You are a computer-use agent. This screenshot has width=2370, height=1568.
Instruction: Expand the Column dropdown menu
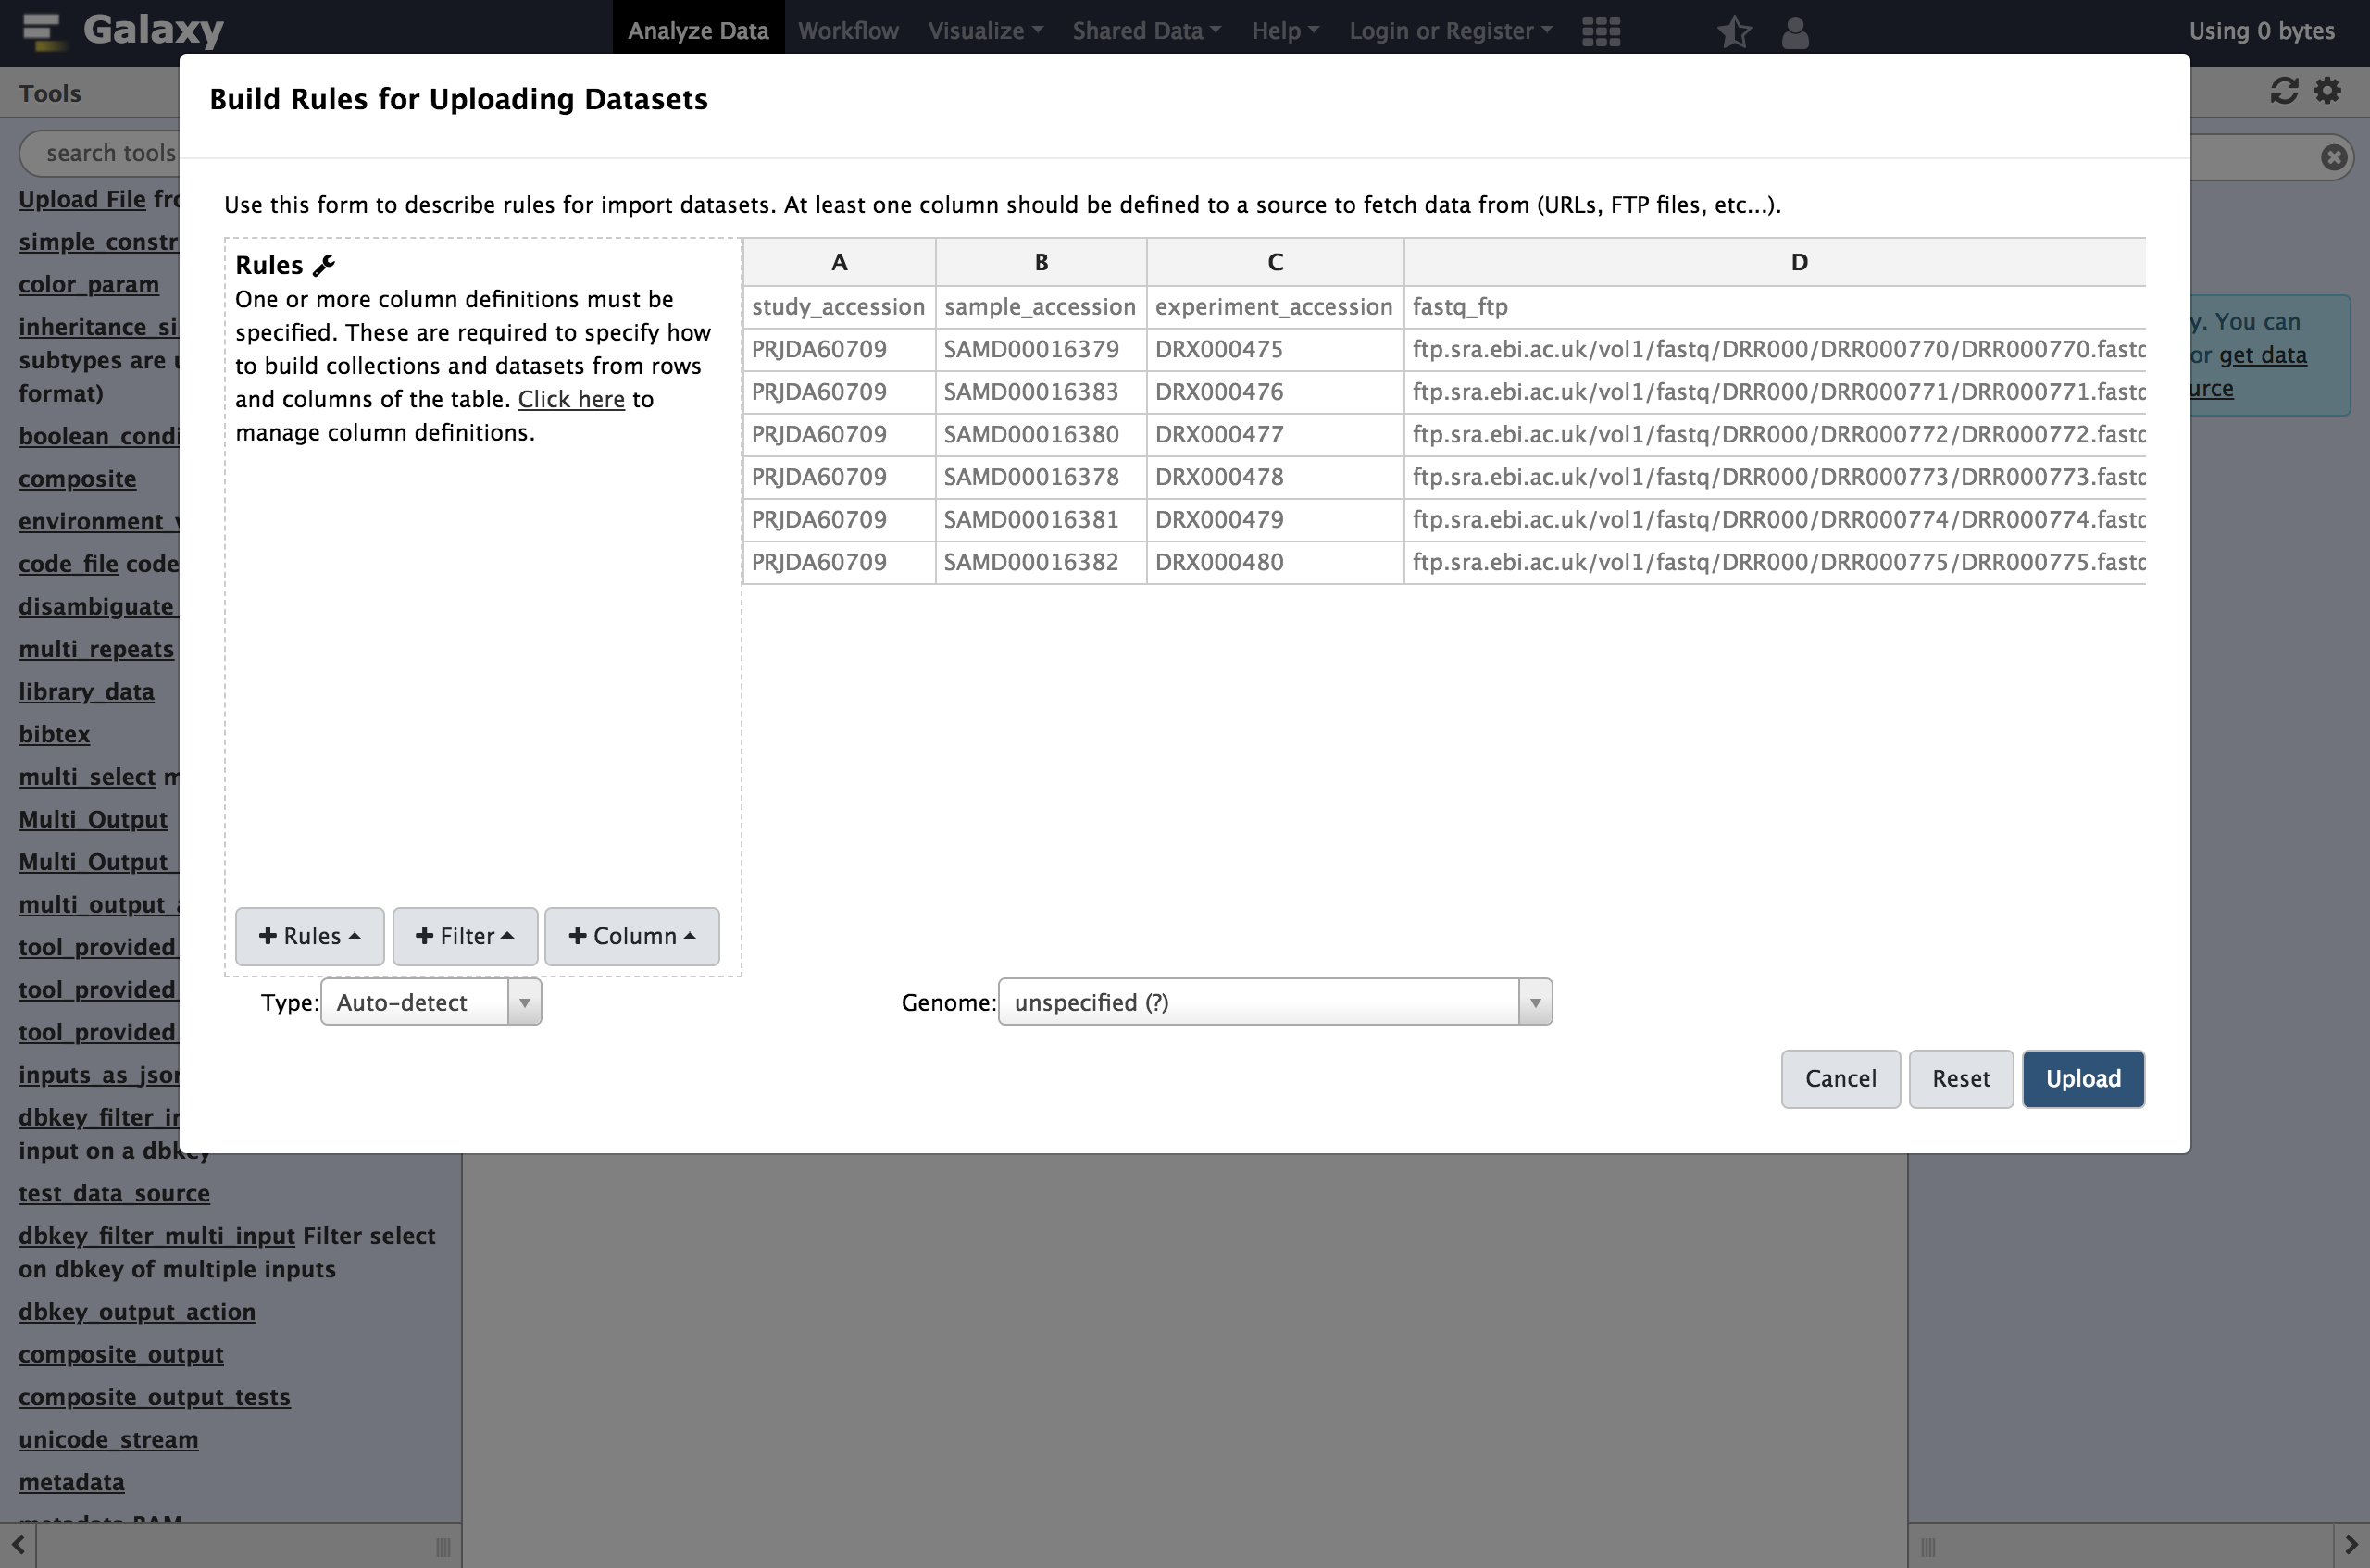coord(632,935)
